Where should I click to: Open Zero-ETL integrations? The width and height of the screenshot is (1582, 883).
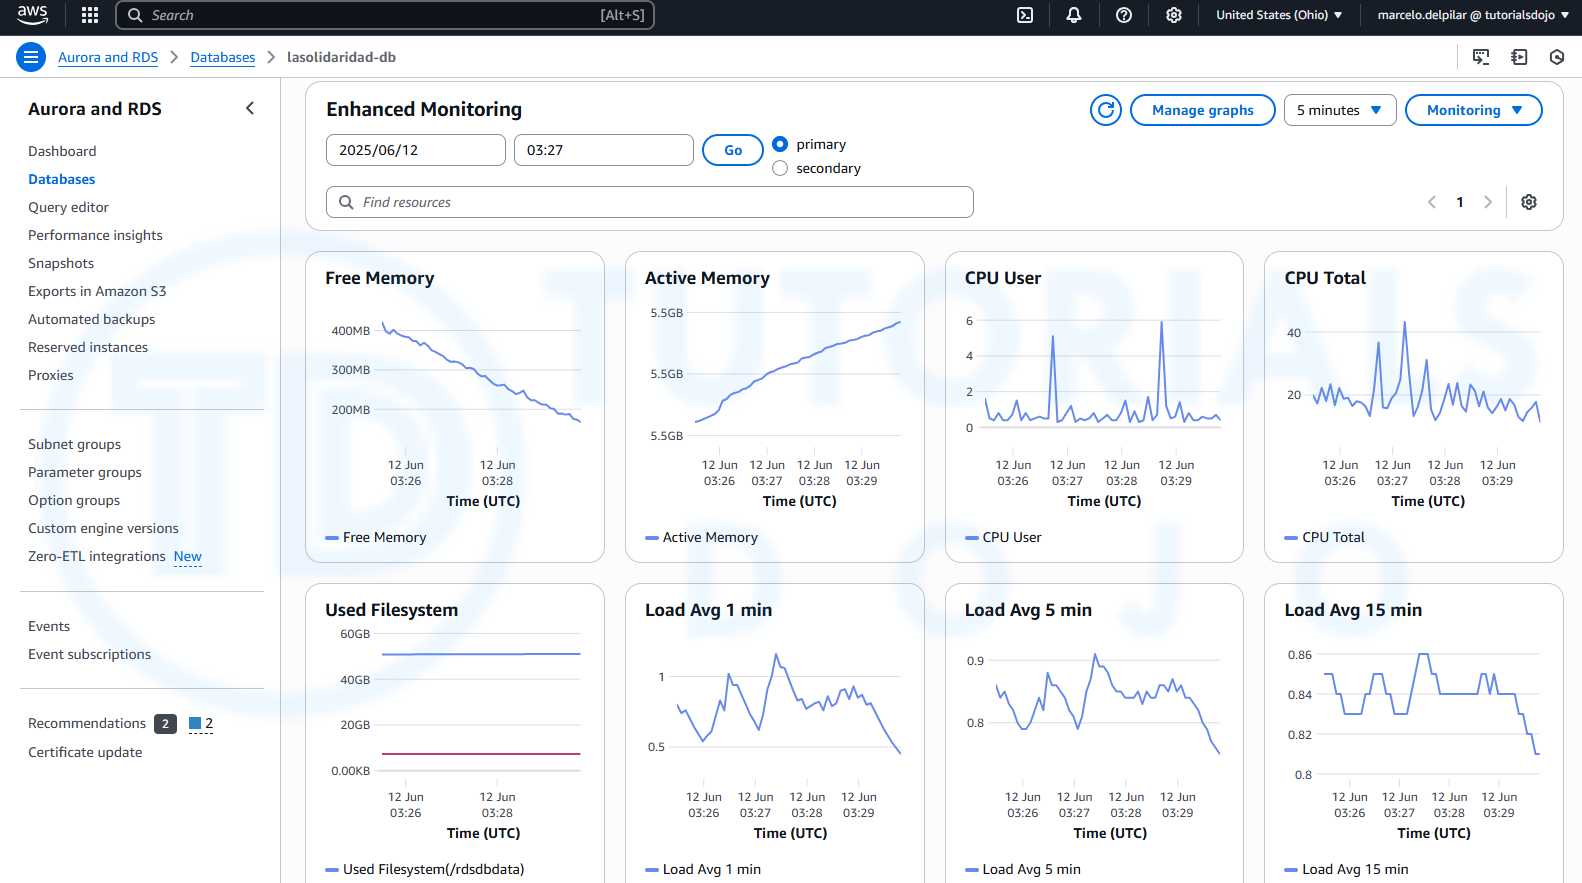pos(97,556)
